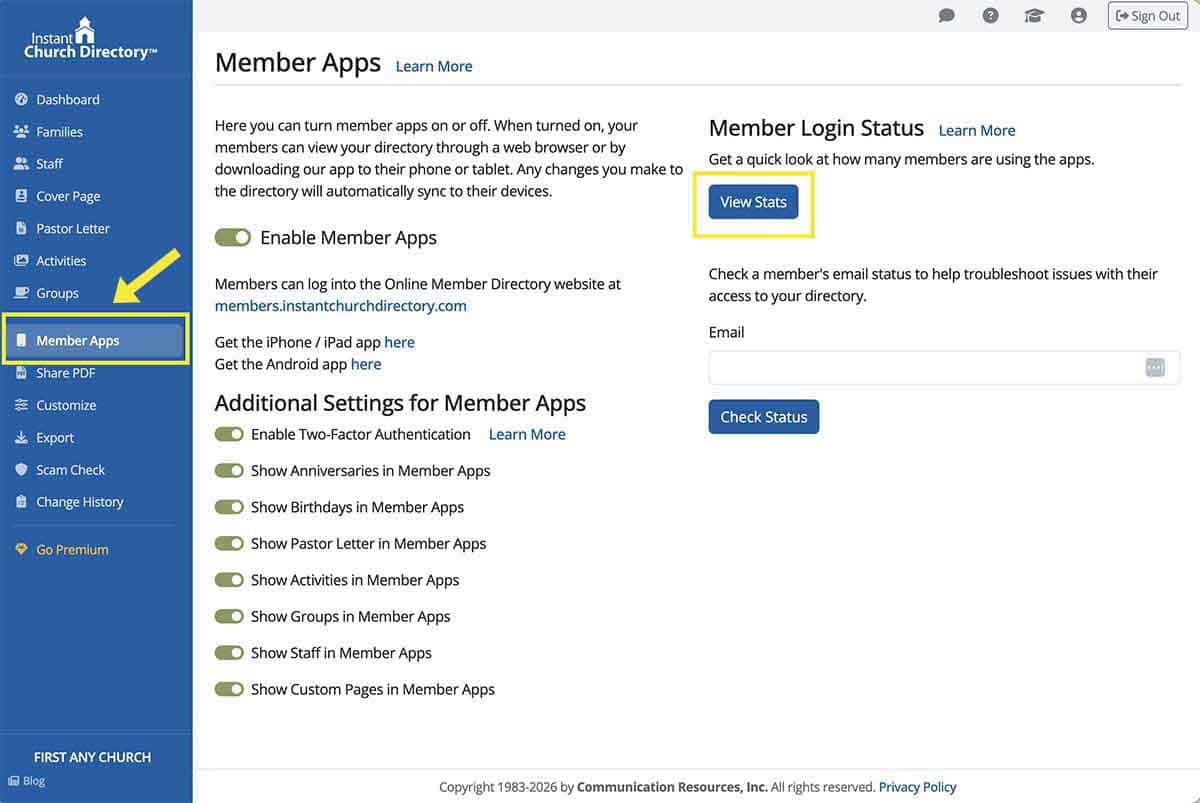Open the chat bubble icon in header
The image size is (1200, 803).
[x=947, y=16]
